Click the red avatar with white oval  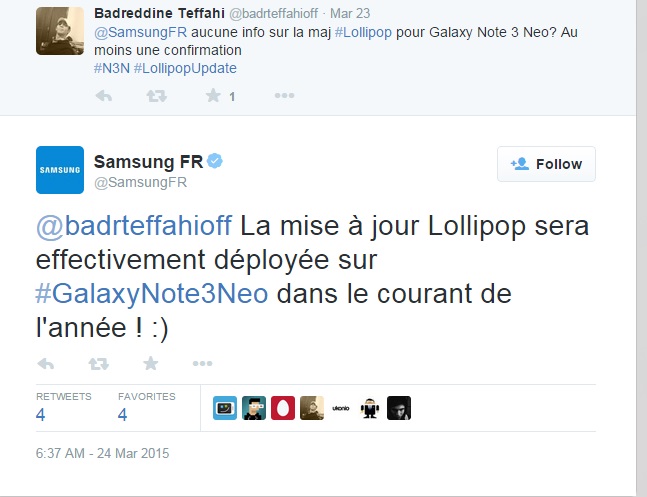(x=283, y=408)
